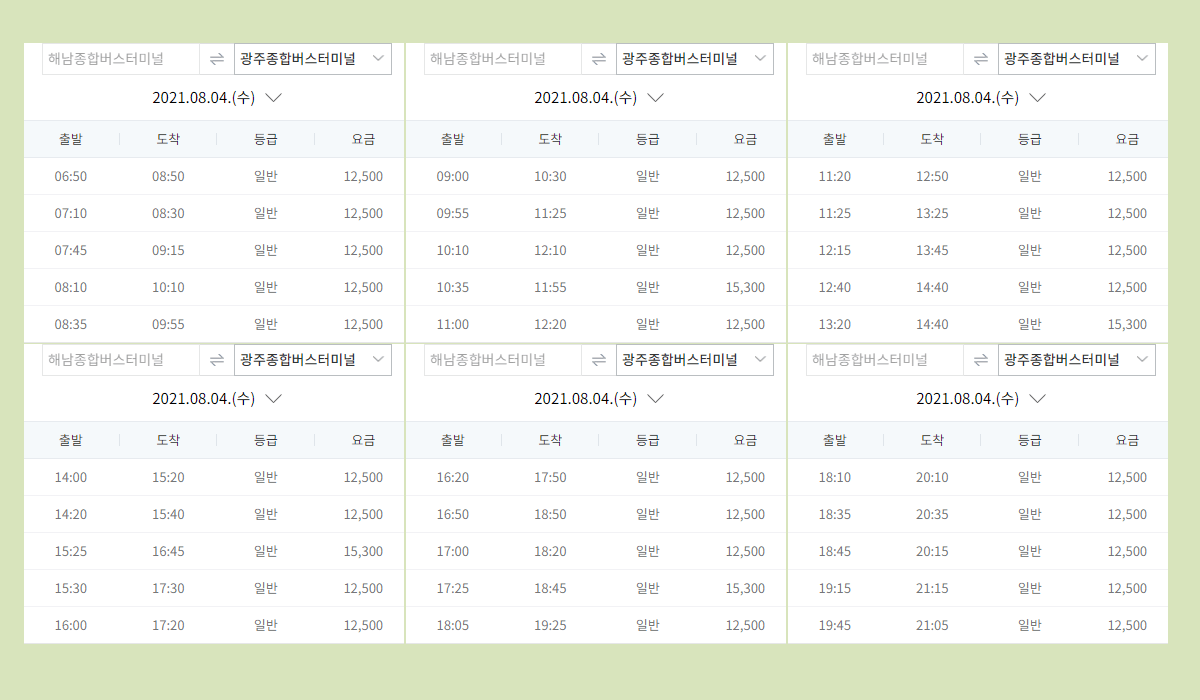Click 등급 column header above the 18:10 row
This screenshot has height=700, width=1200.
[1030, 439]
